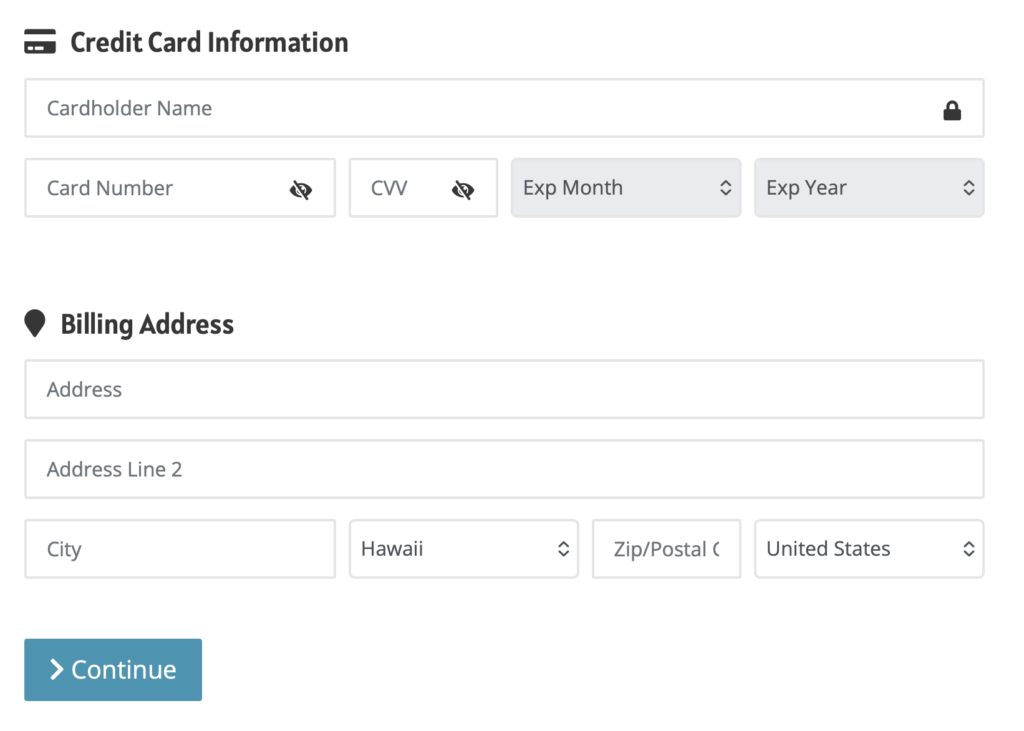Viewport: 1024px width, 731px height.
Task: Toggle card number visibility eye icon
Action: [x=300, y=190]
